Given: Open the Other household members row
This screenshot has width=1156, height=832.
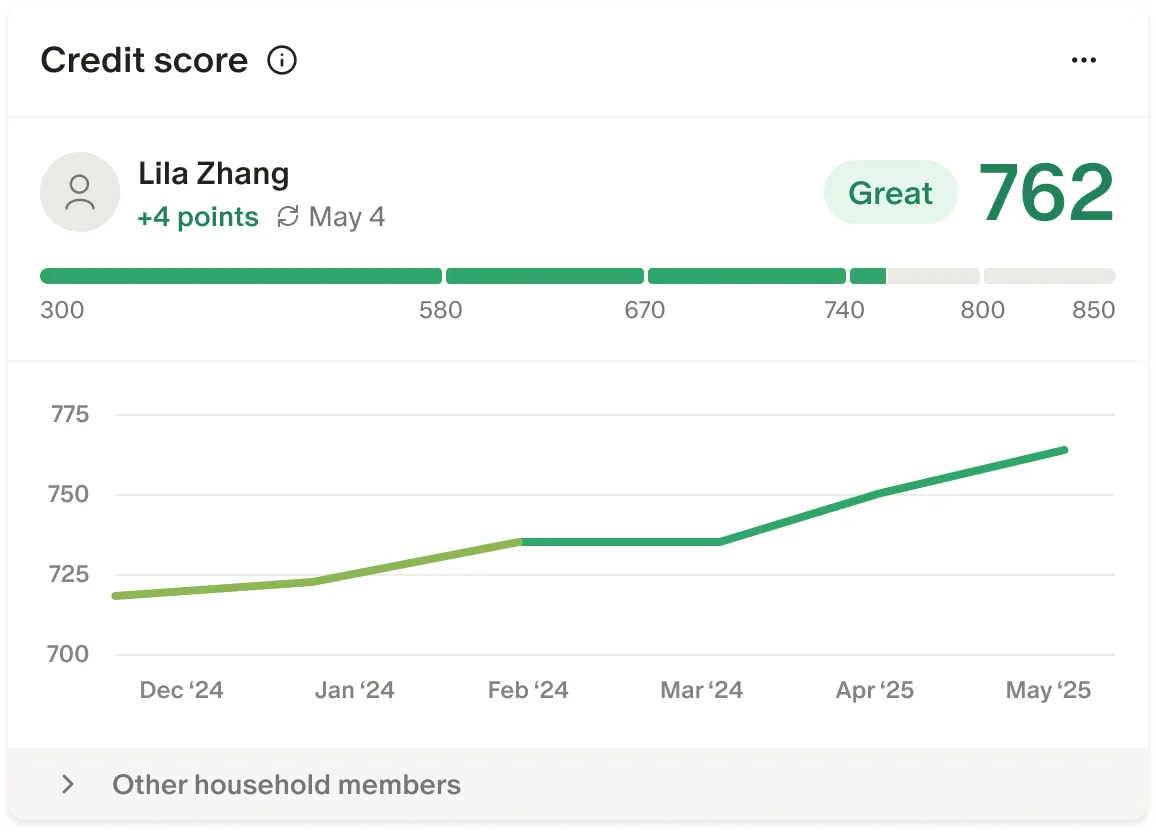Looking at the screenshot, I should (578, 784).
